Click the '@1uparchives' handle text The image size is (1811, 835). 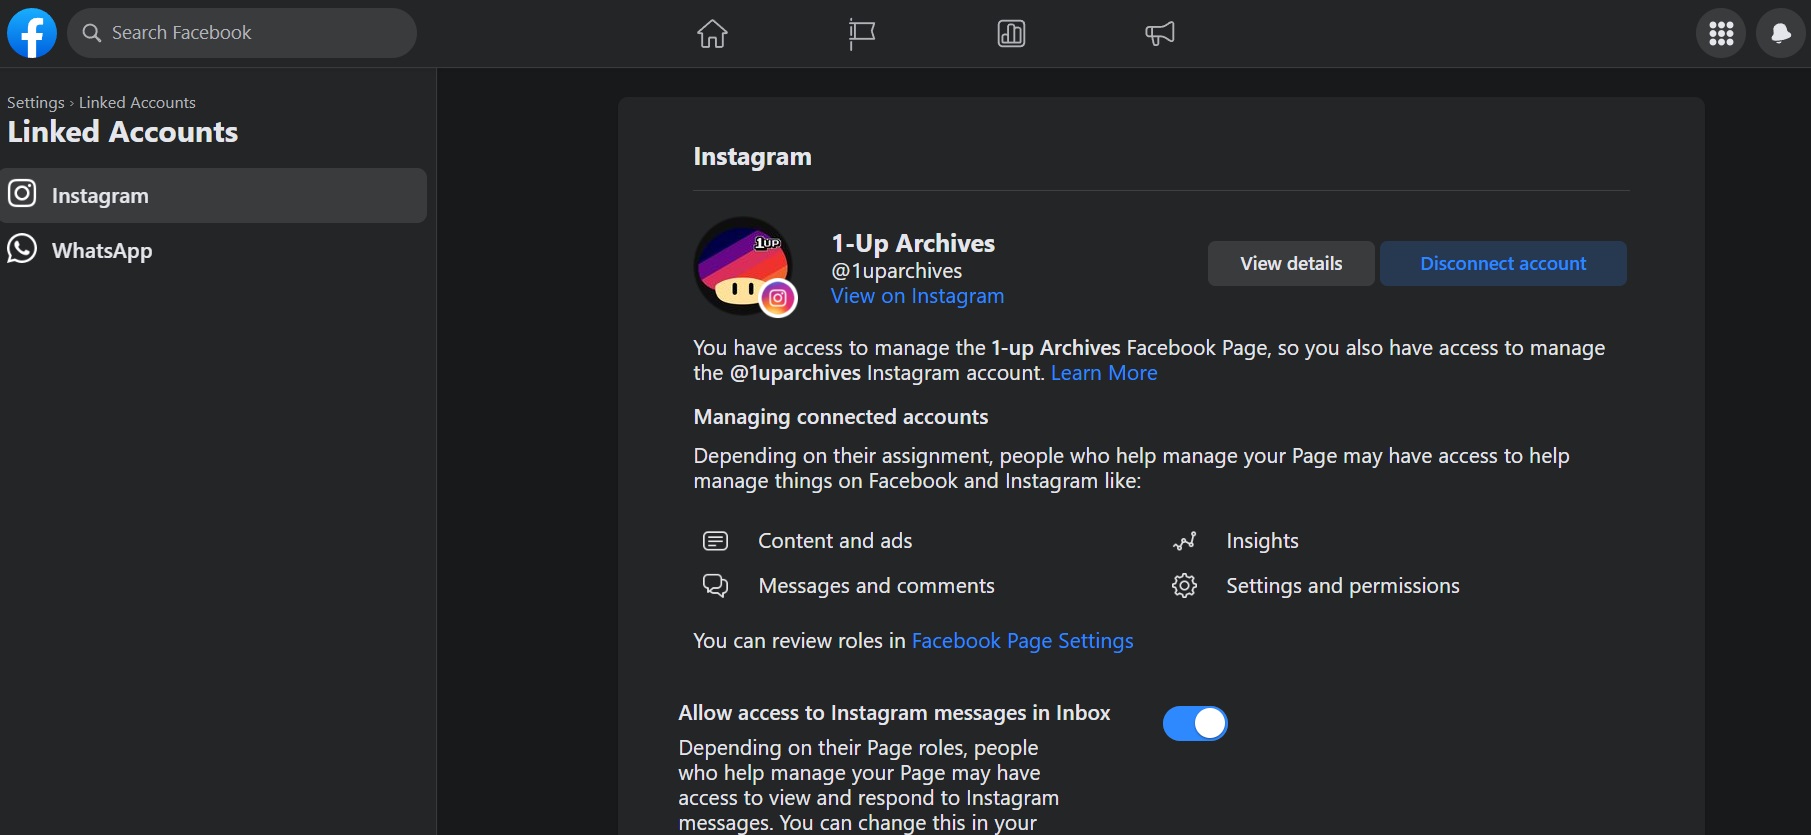pyautogui.click(x=897, y=271)
